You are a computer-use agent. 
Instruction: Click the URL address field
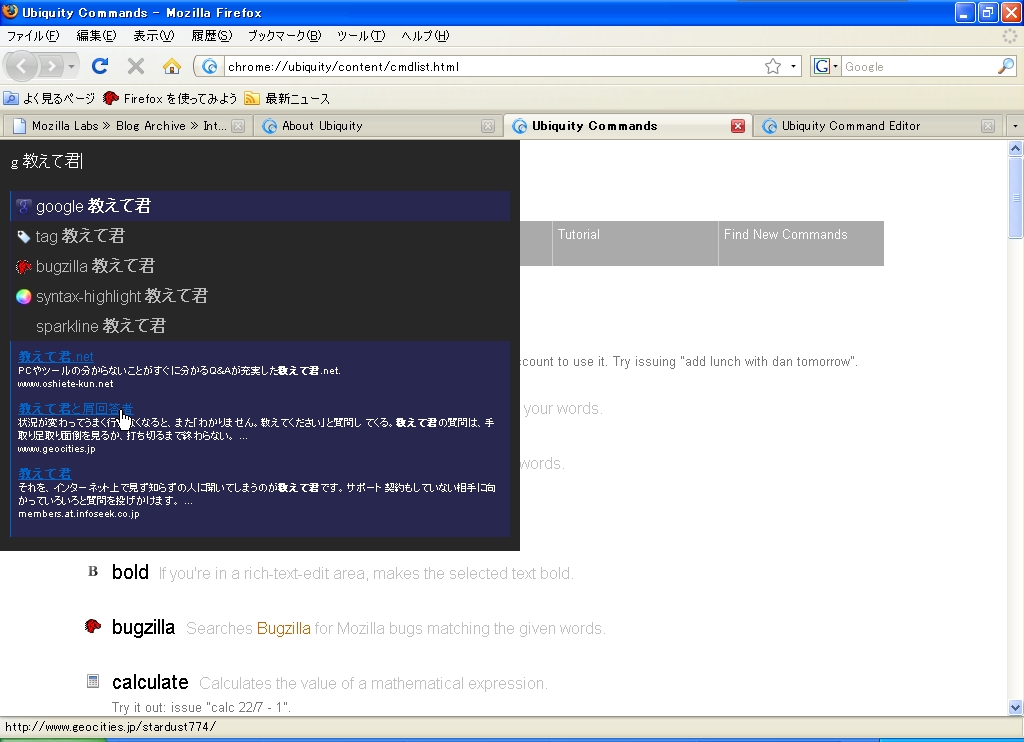click(493, 66)
